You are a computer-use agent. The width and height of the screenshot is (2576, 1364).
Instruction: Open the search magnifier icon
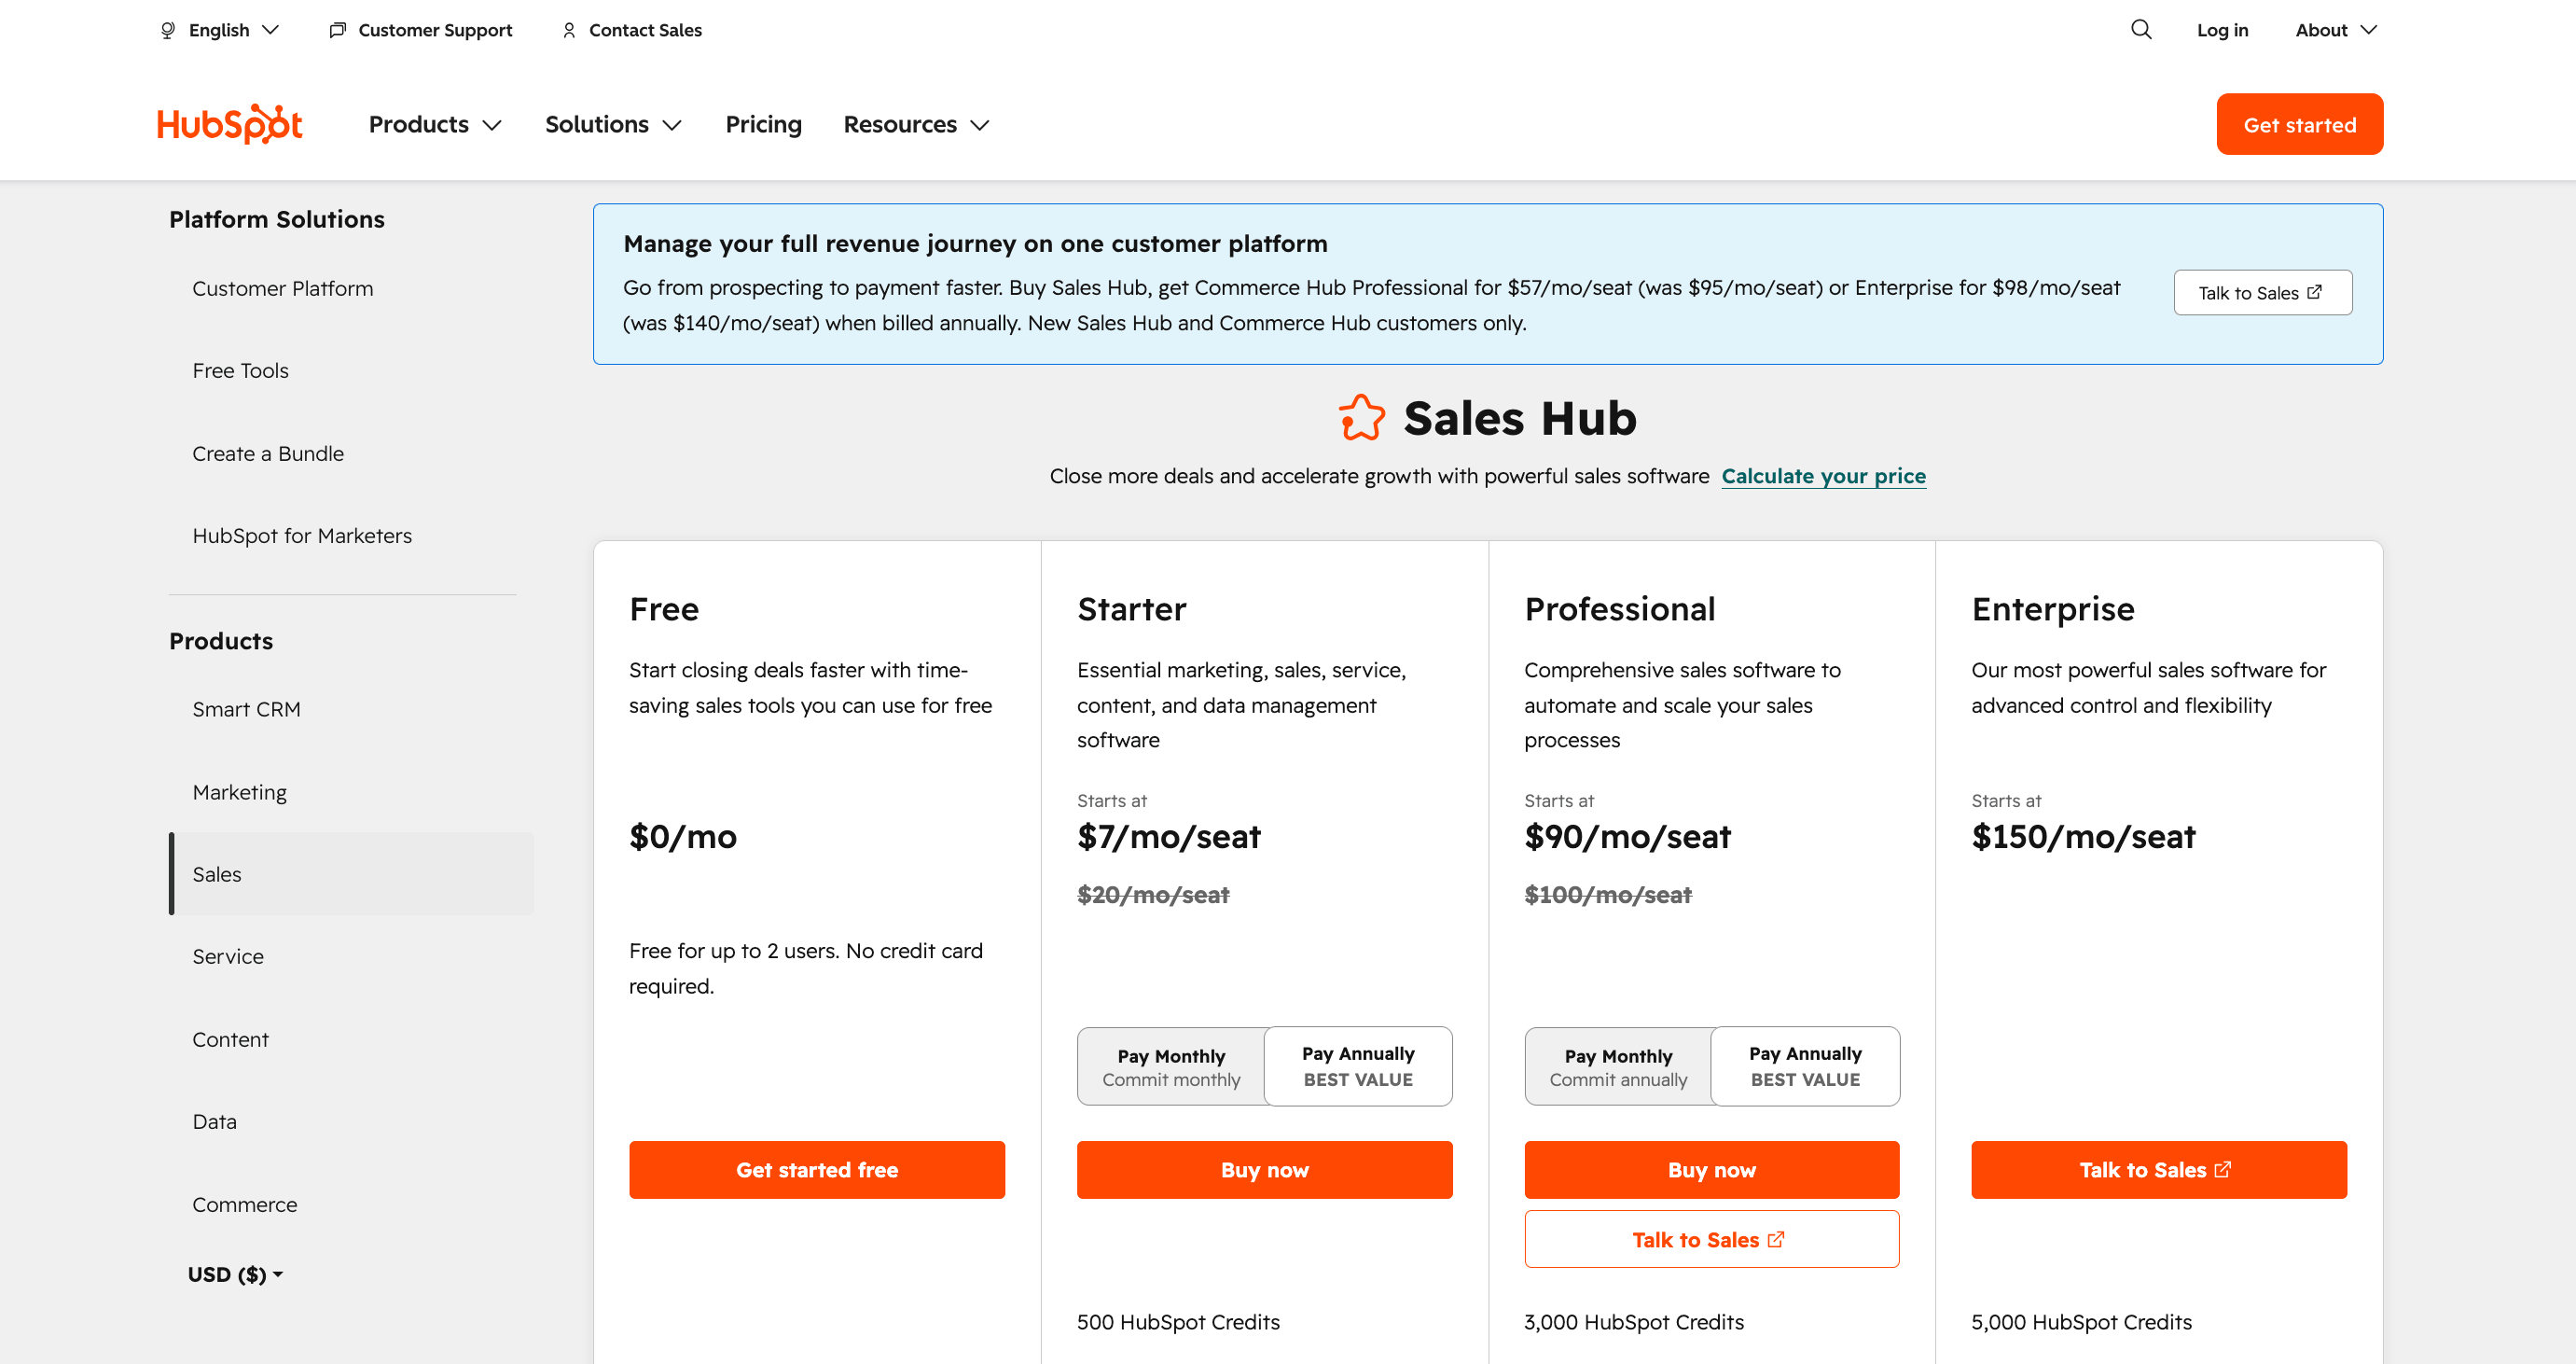click(2141, 29)
